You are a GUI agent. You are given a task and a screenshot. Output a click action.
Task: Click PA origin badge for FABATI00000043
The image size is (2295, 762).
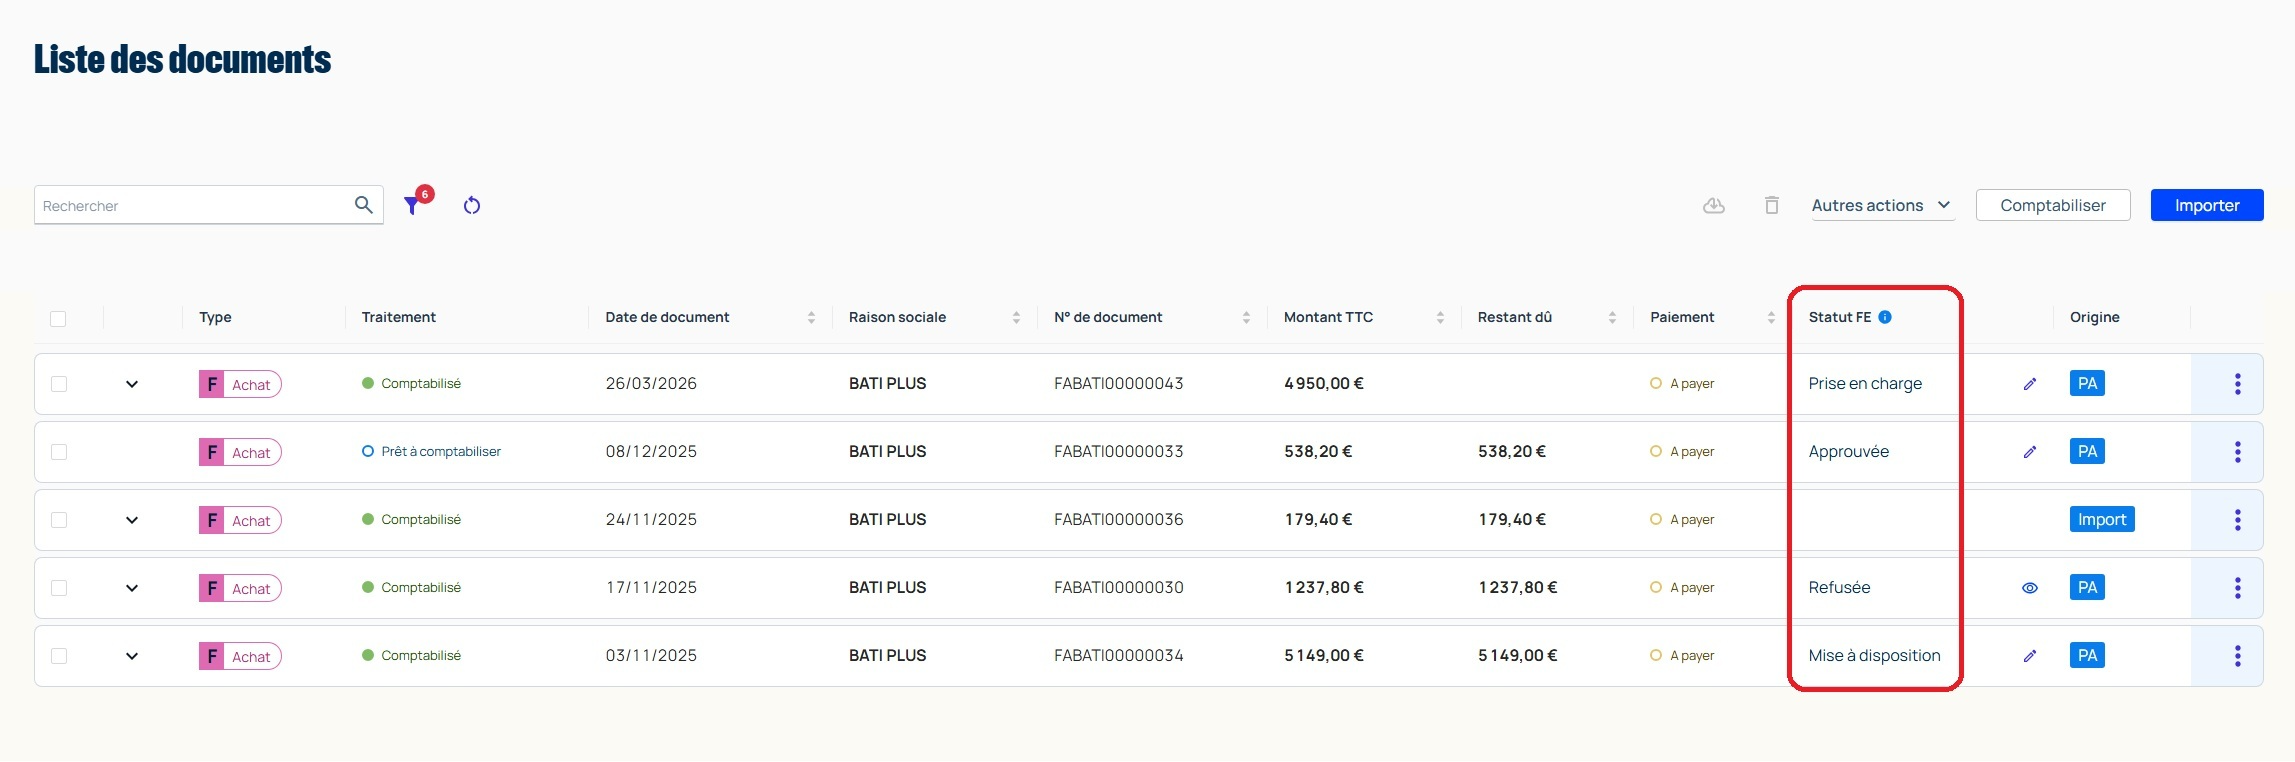pyautogui.click(x=2087, y=384)
